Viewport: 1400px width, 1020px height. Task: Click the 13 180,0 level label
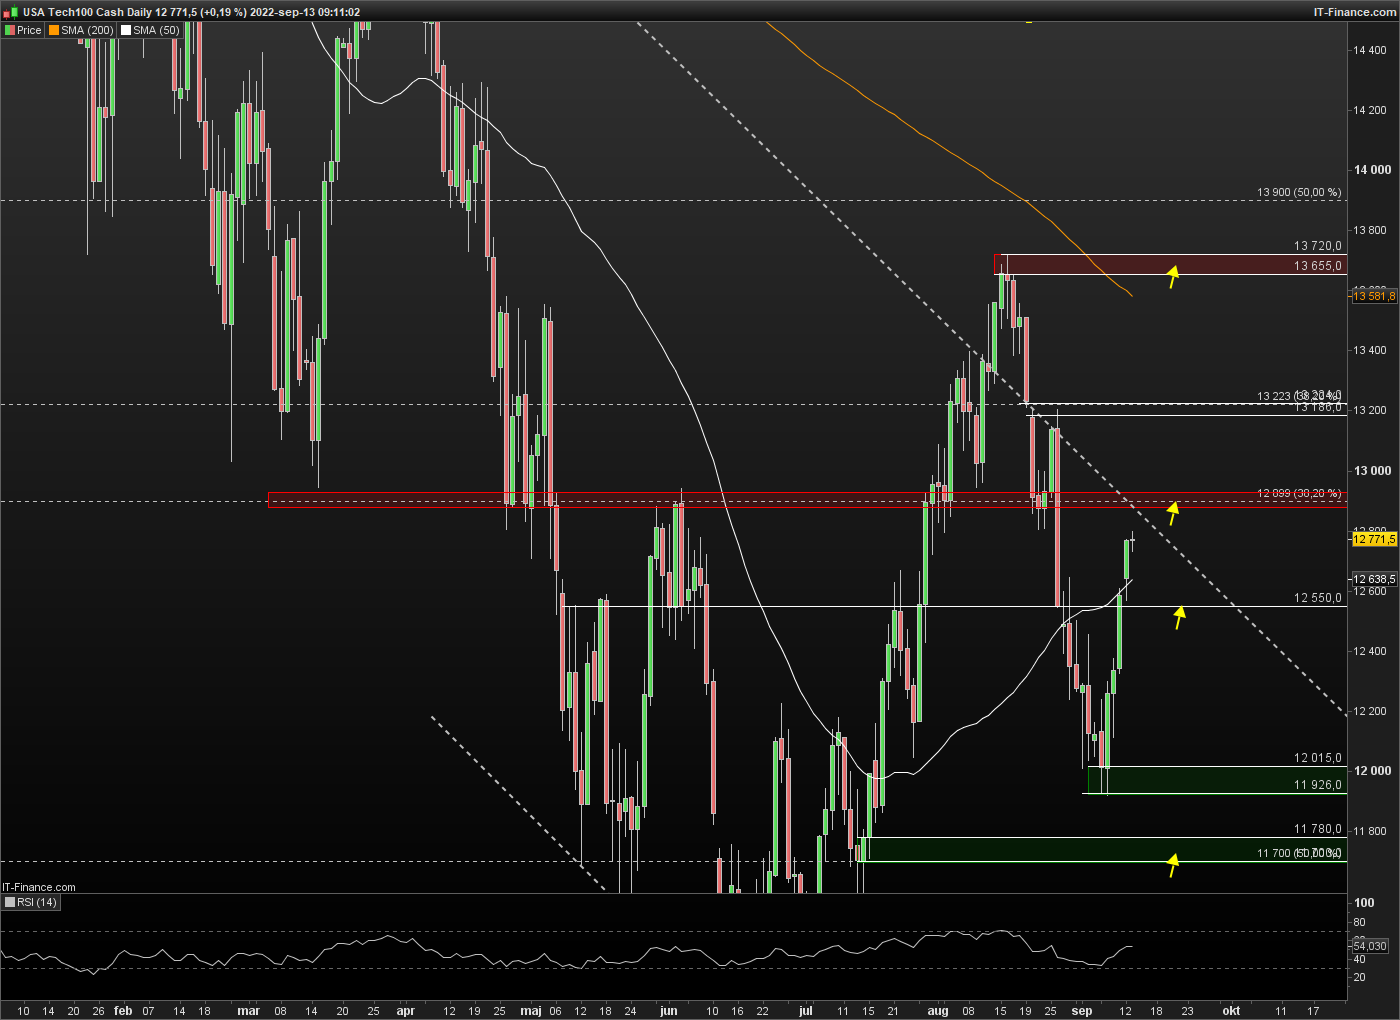click(x=1318, y=408)
